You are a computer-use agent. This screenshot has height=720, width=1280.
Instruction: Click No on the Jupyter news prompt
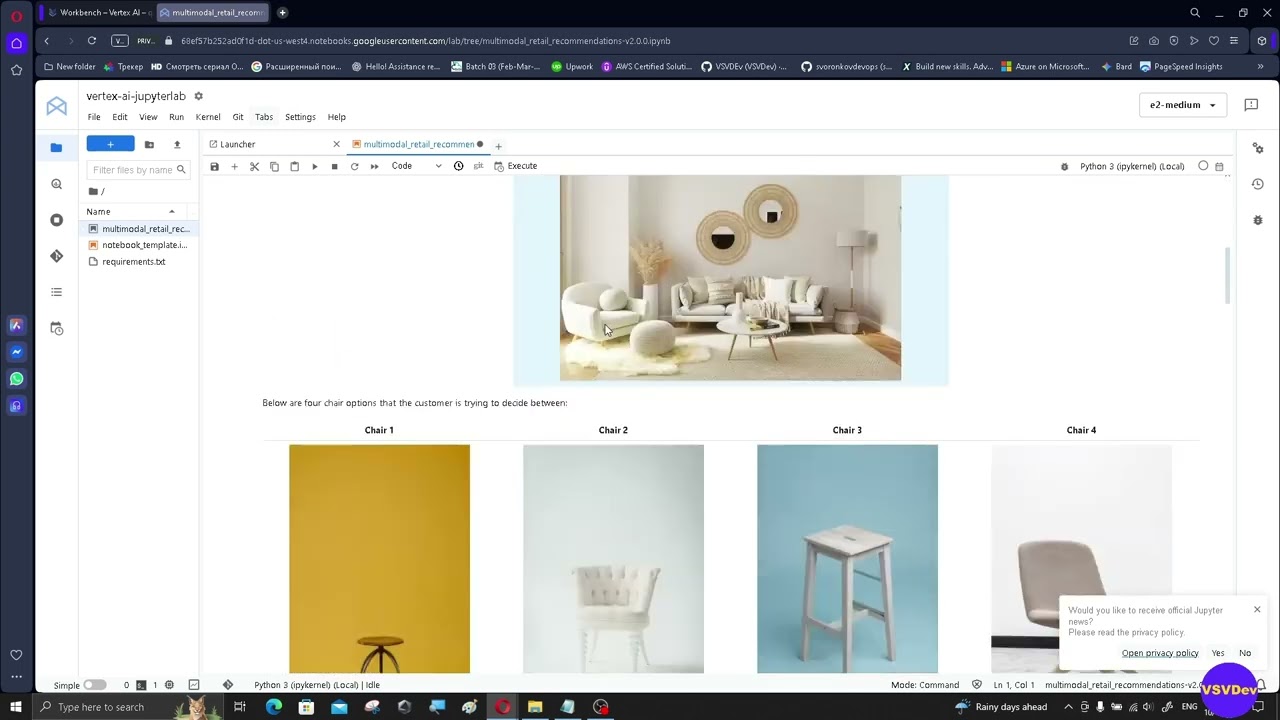pyautogui.click(x=1245, y=653)
